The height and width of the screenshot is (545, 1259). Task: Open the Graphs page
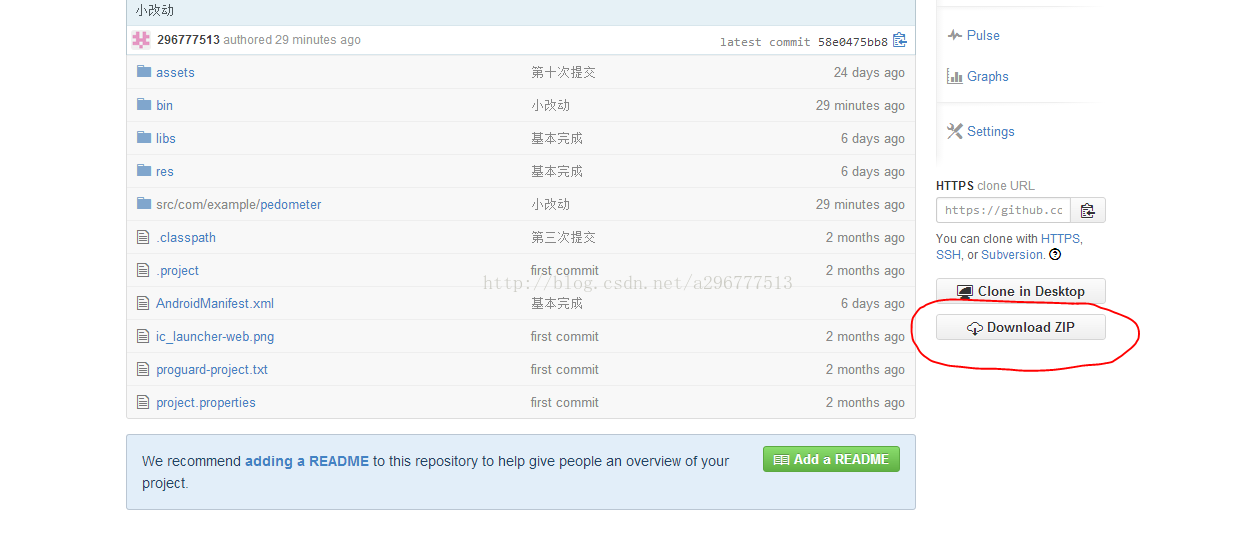click(988, 76)
